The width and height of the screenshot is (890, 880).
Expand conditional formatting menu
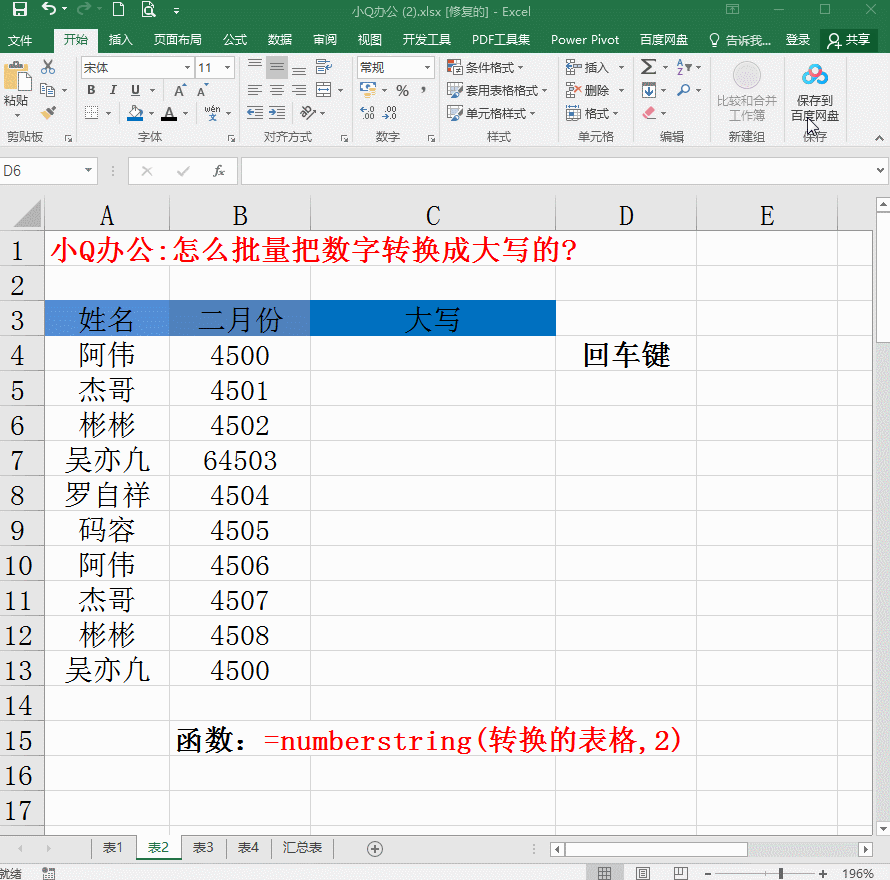[485, 68]
